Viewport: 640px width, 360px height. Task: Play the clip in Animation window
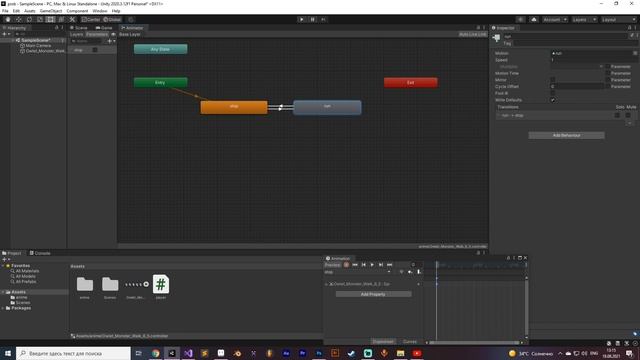click(x=372, y=265)
